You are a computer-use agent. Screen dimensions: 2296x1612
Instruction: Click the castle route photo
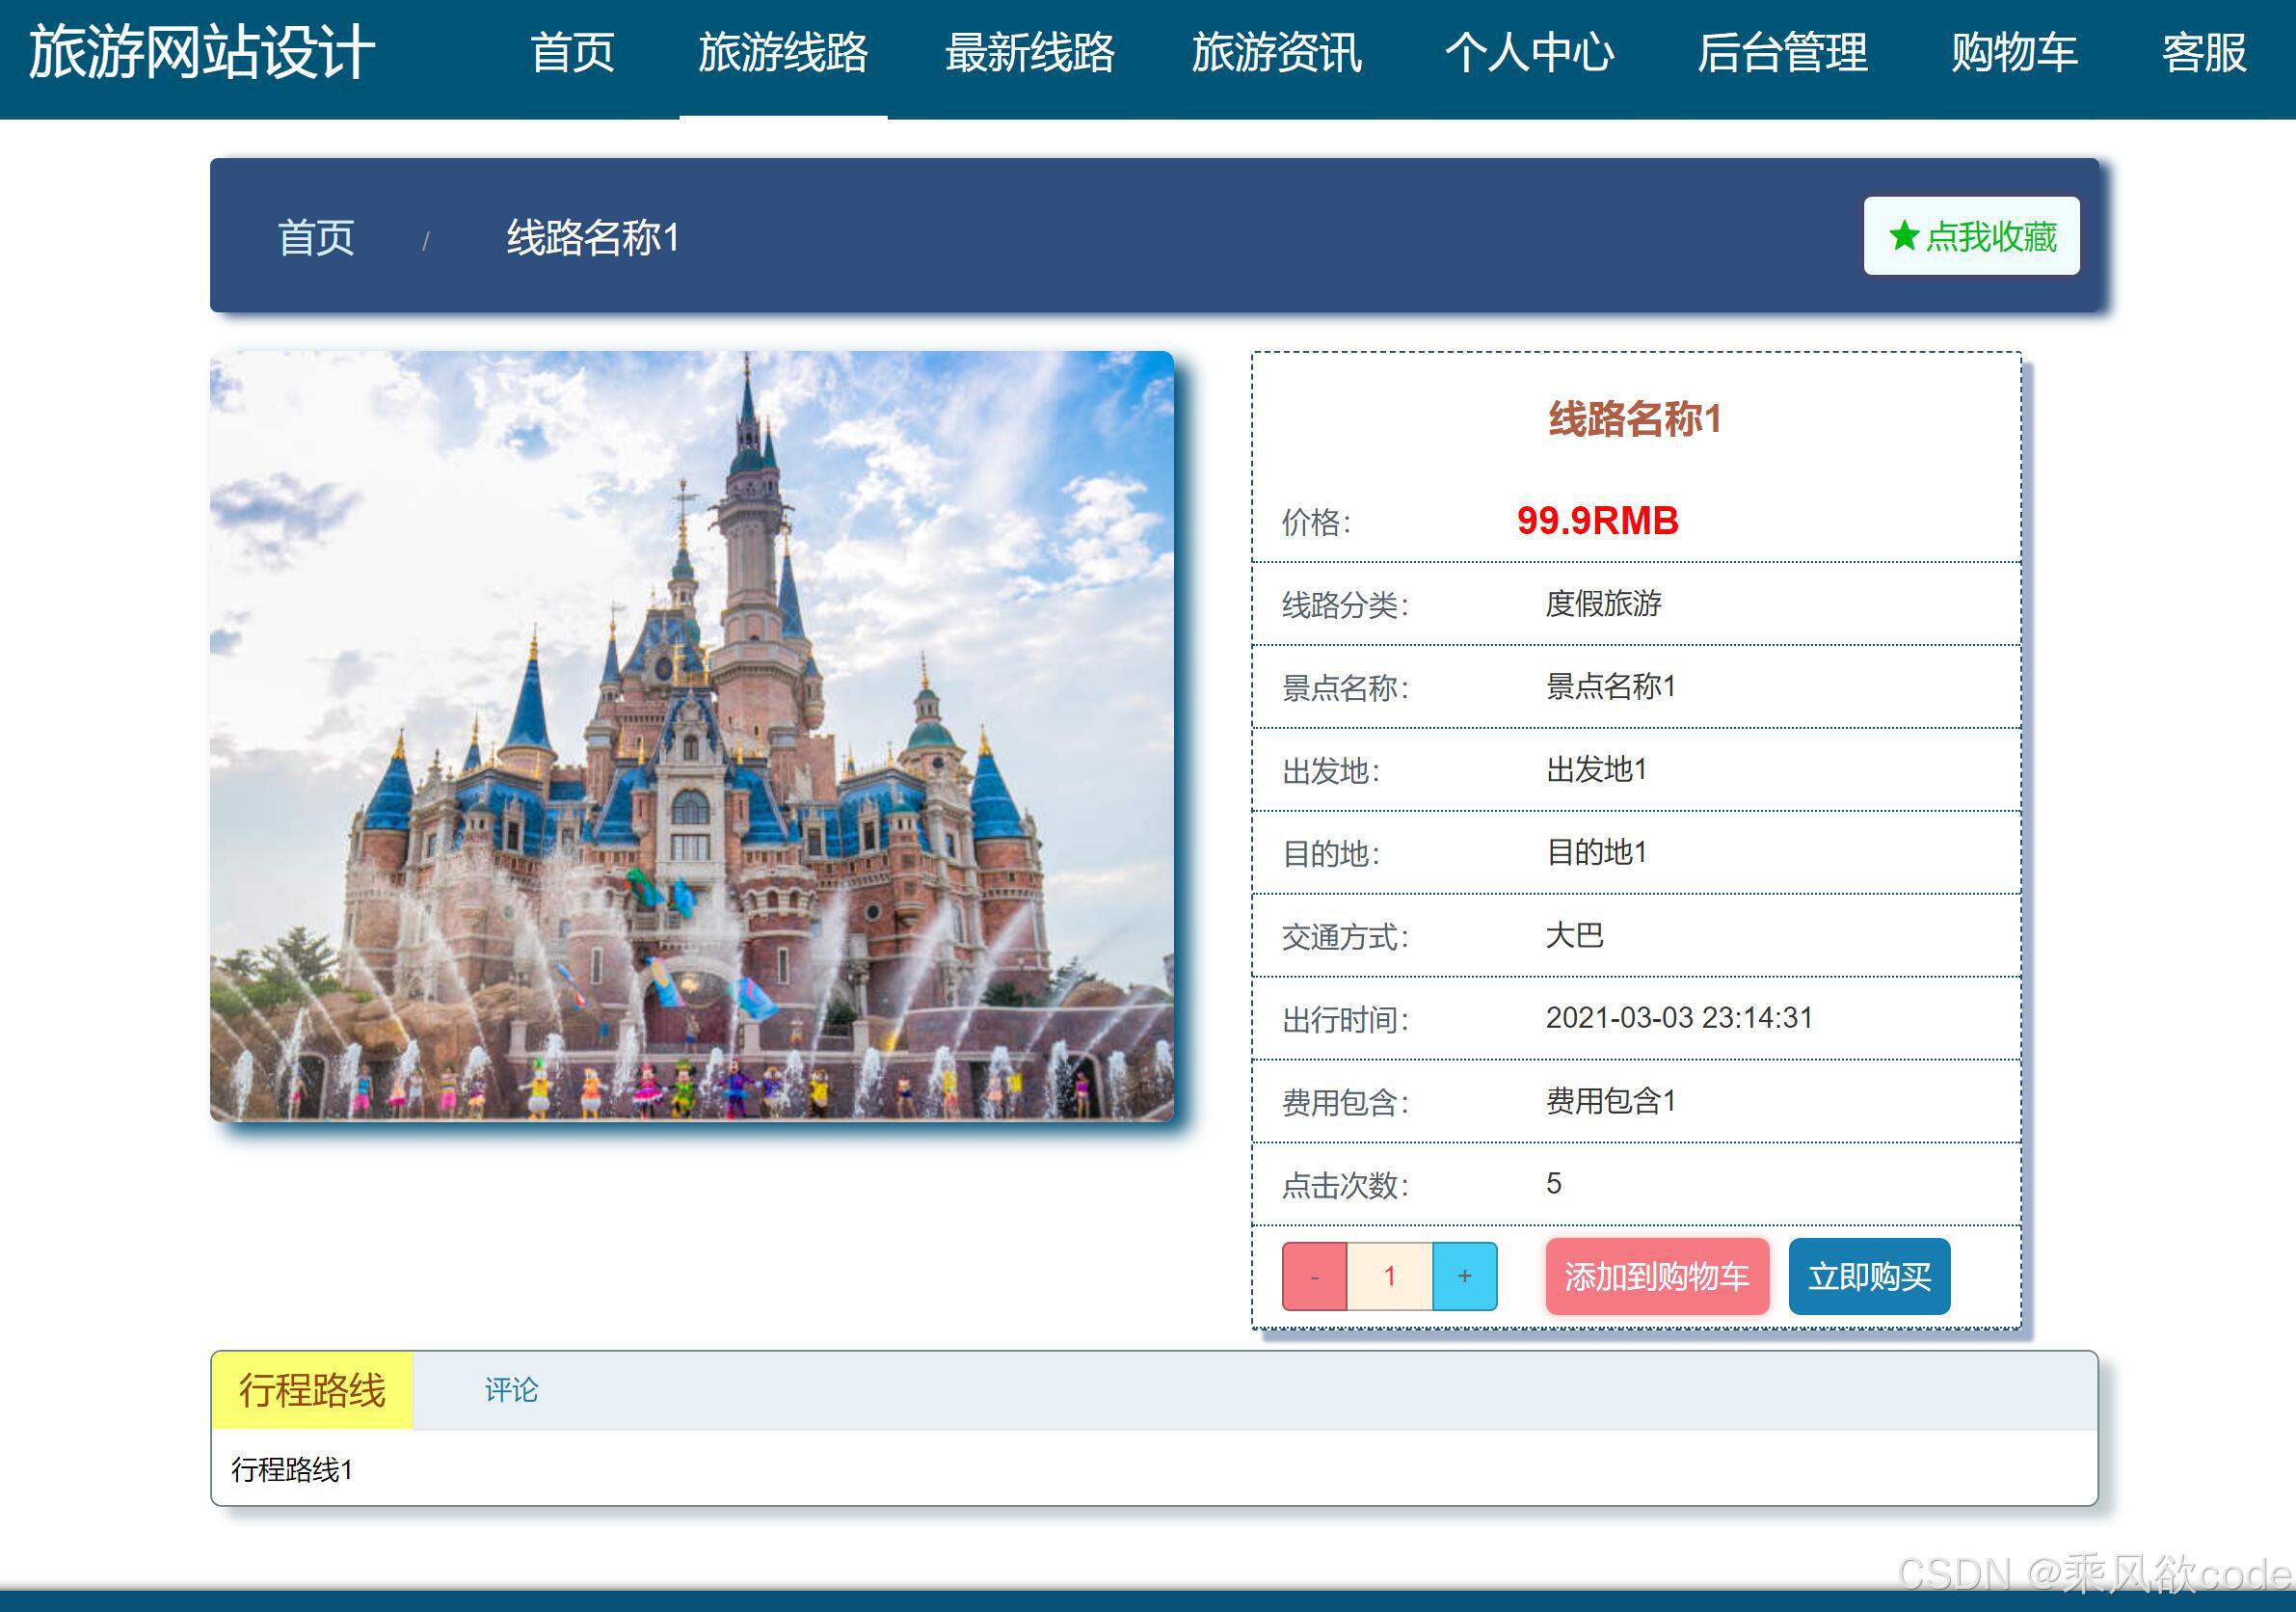(x=691, y=735)
